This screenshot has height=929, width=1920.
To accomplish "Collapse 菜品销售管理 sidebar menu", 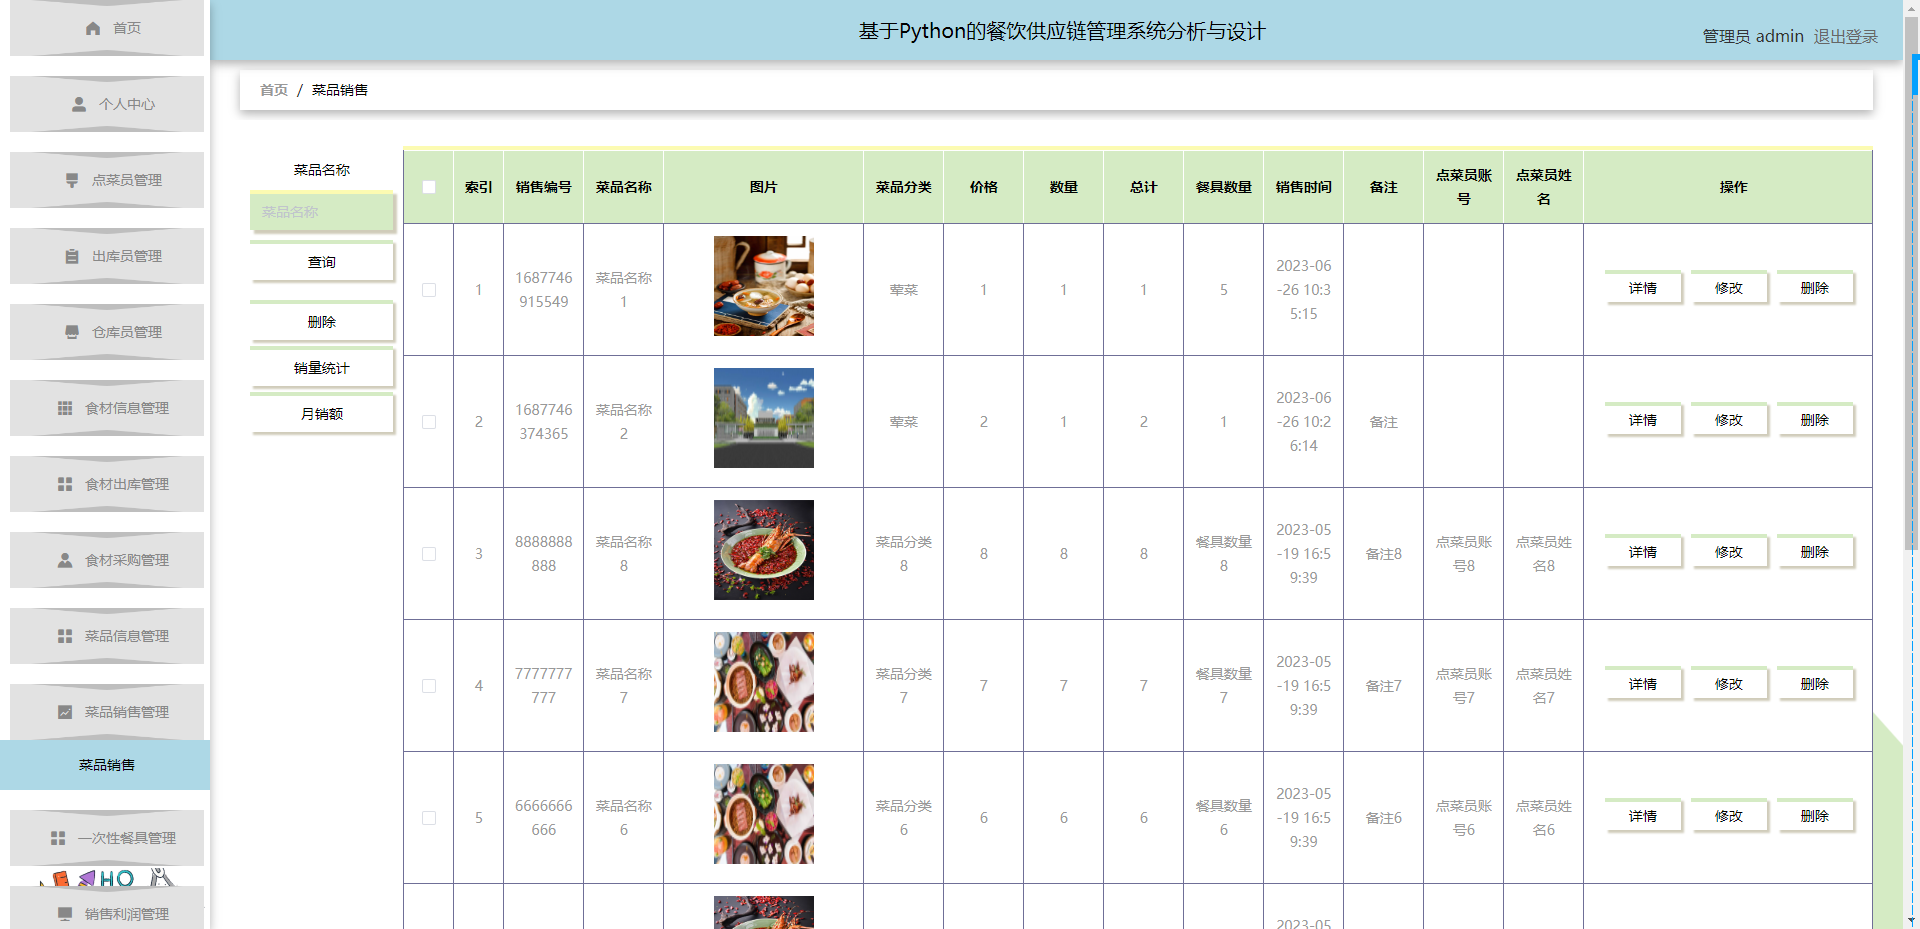I will click(107, 712).
